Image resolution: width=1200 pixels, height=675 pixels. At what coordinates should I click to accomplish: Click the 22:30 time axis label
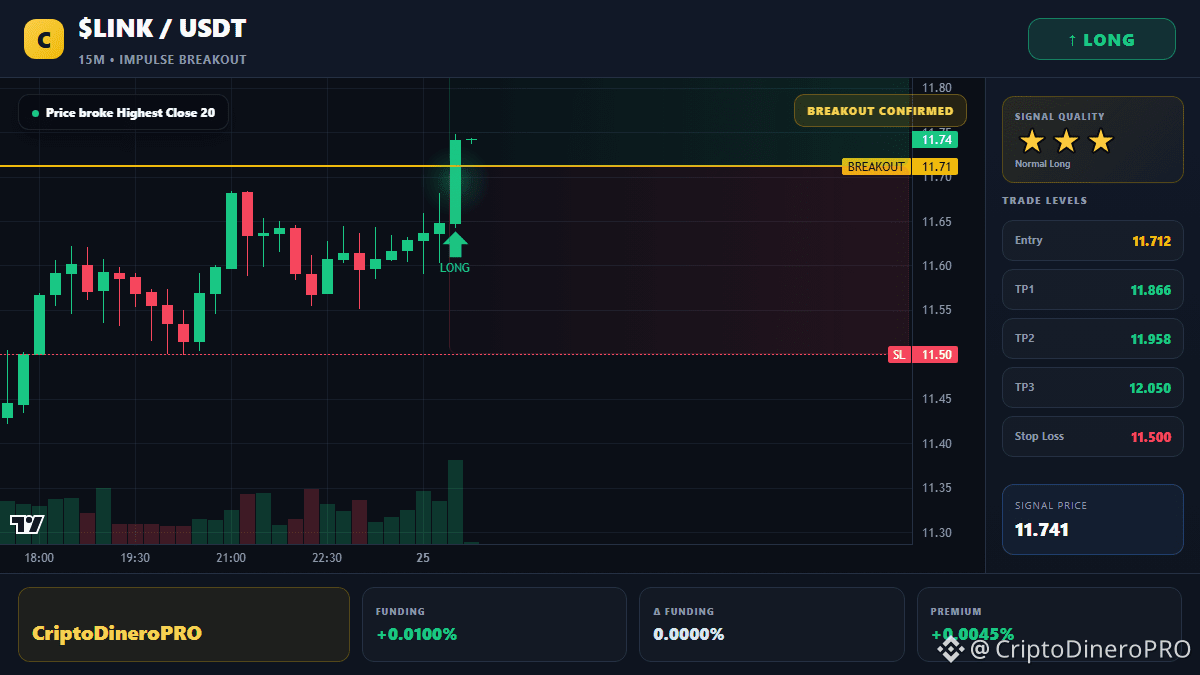pyautogui.click(x=327, y=558)
